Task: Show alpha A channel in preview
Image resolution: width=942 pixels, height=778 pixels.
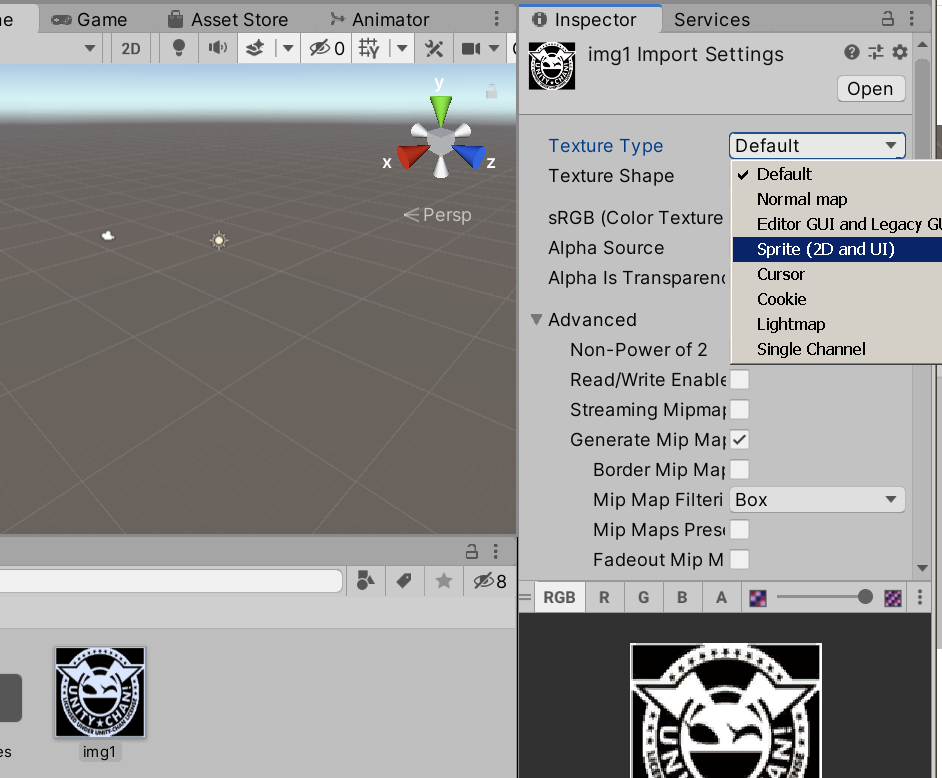Action: pos(721,597)
